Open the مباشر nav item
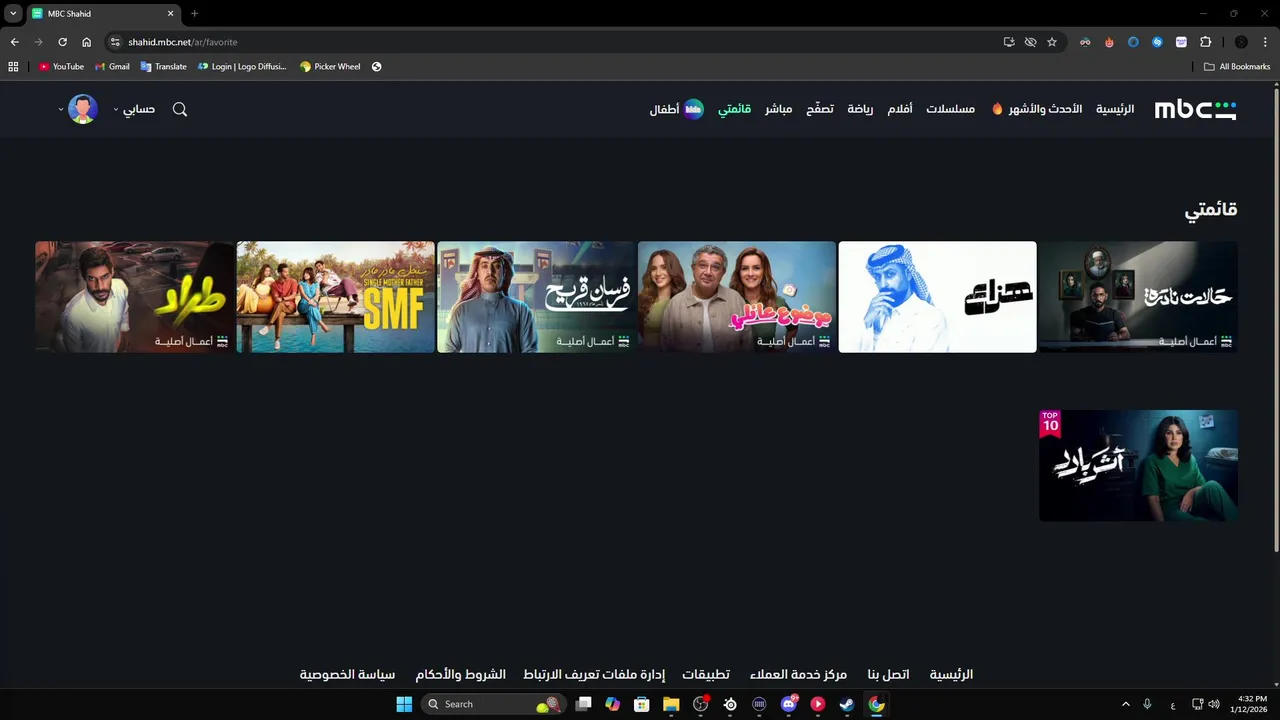1280x720 pixels. coord(779,109)
